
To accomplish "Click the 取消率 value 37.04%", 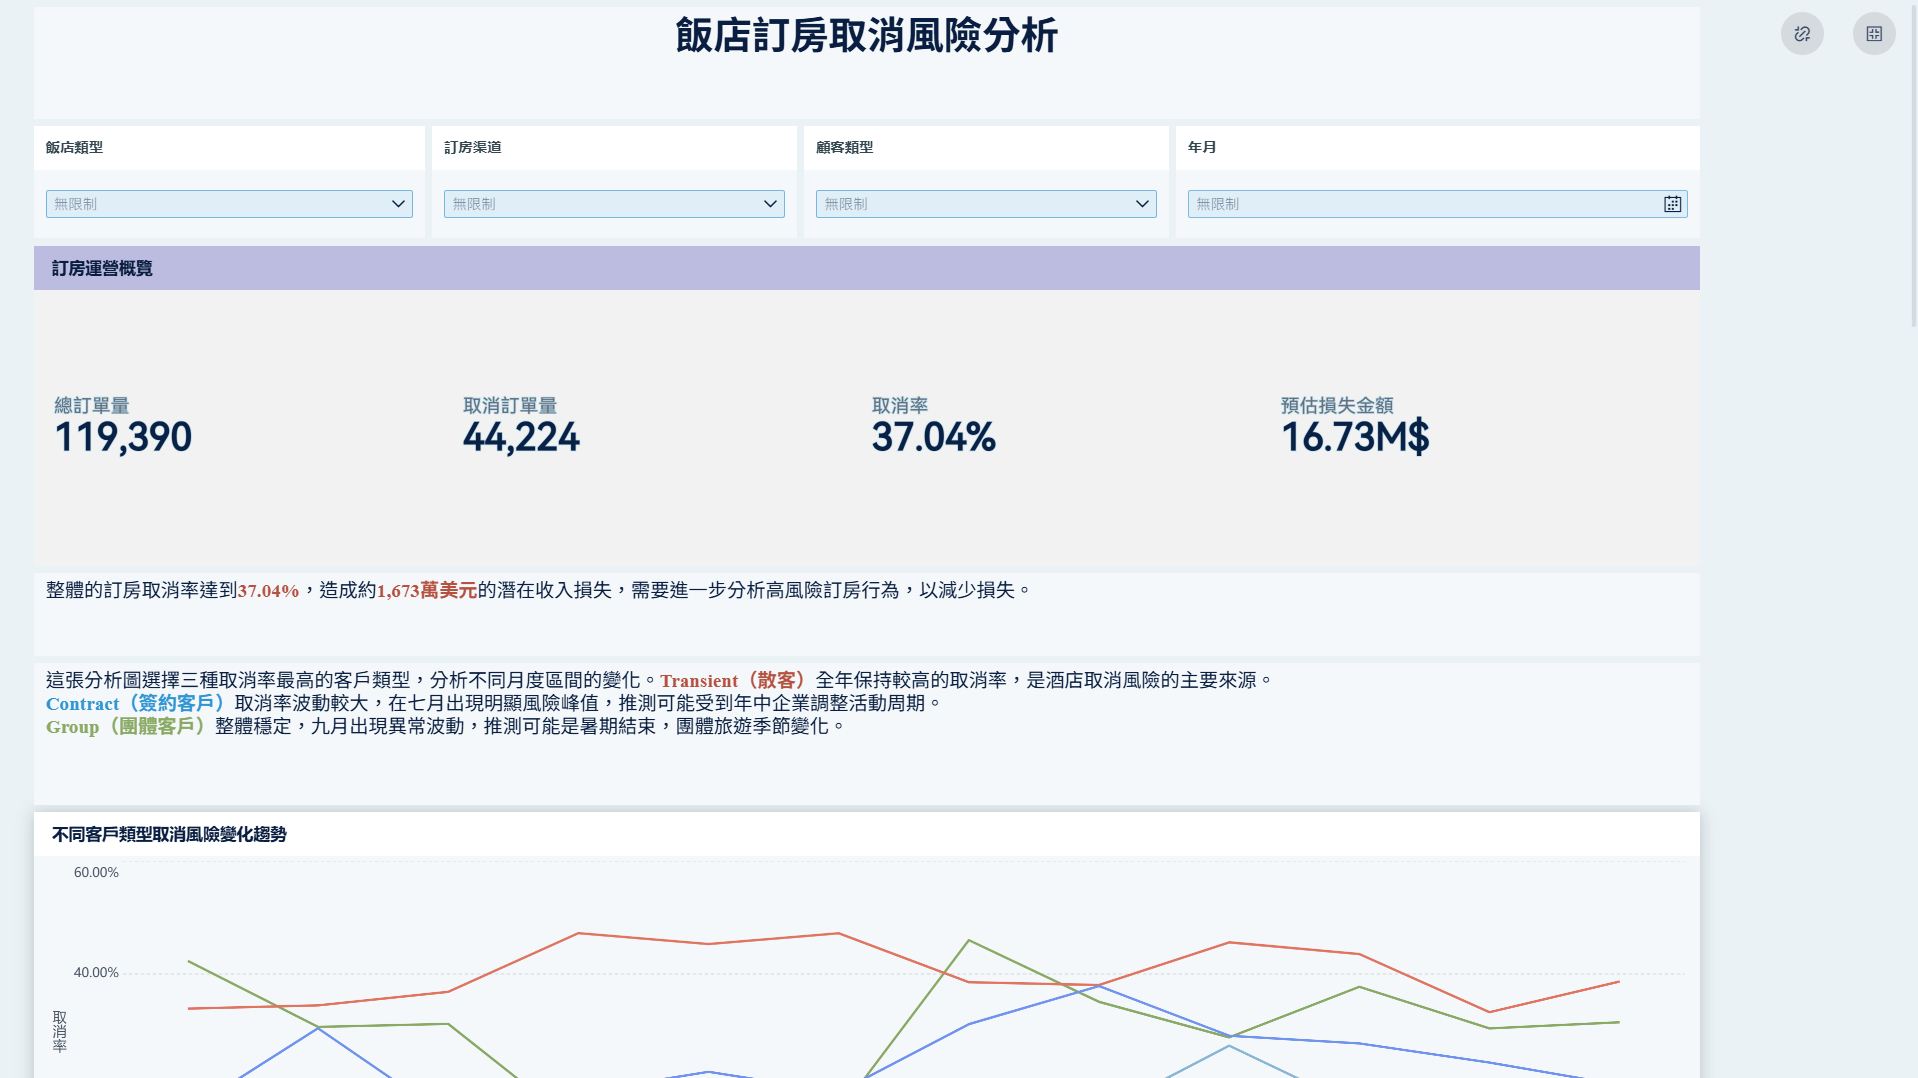I will [934, 437].
